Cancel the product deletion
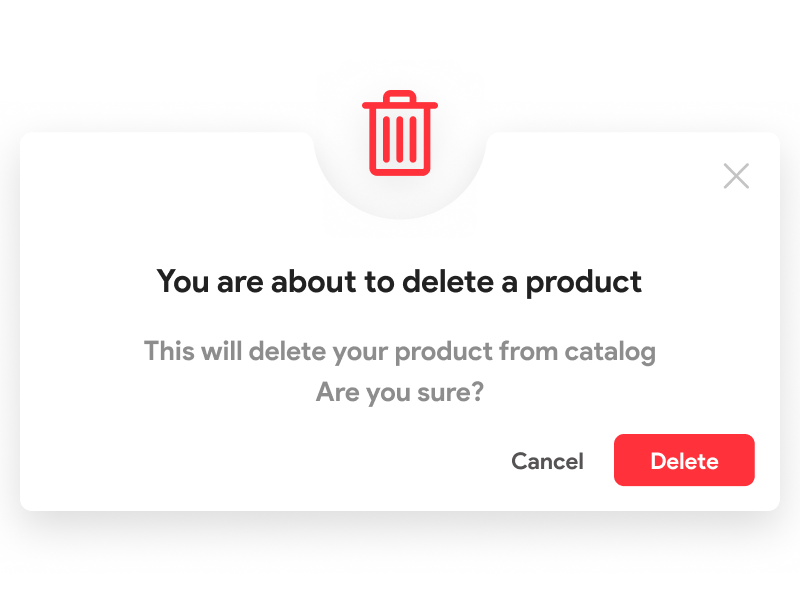The width and height of the screenshot is (800, 600). (x=547, y=461)
